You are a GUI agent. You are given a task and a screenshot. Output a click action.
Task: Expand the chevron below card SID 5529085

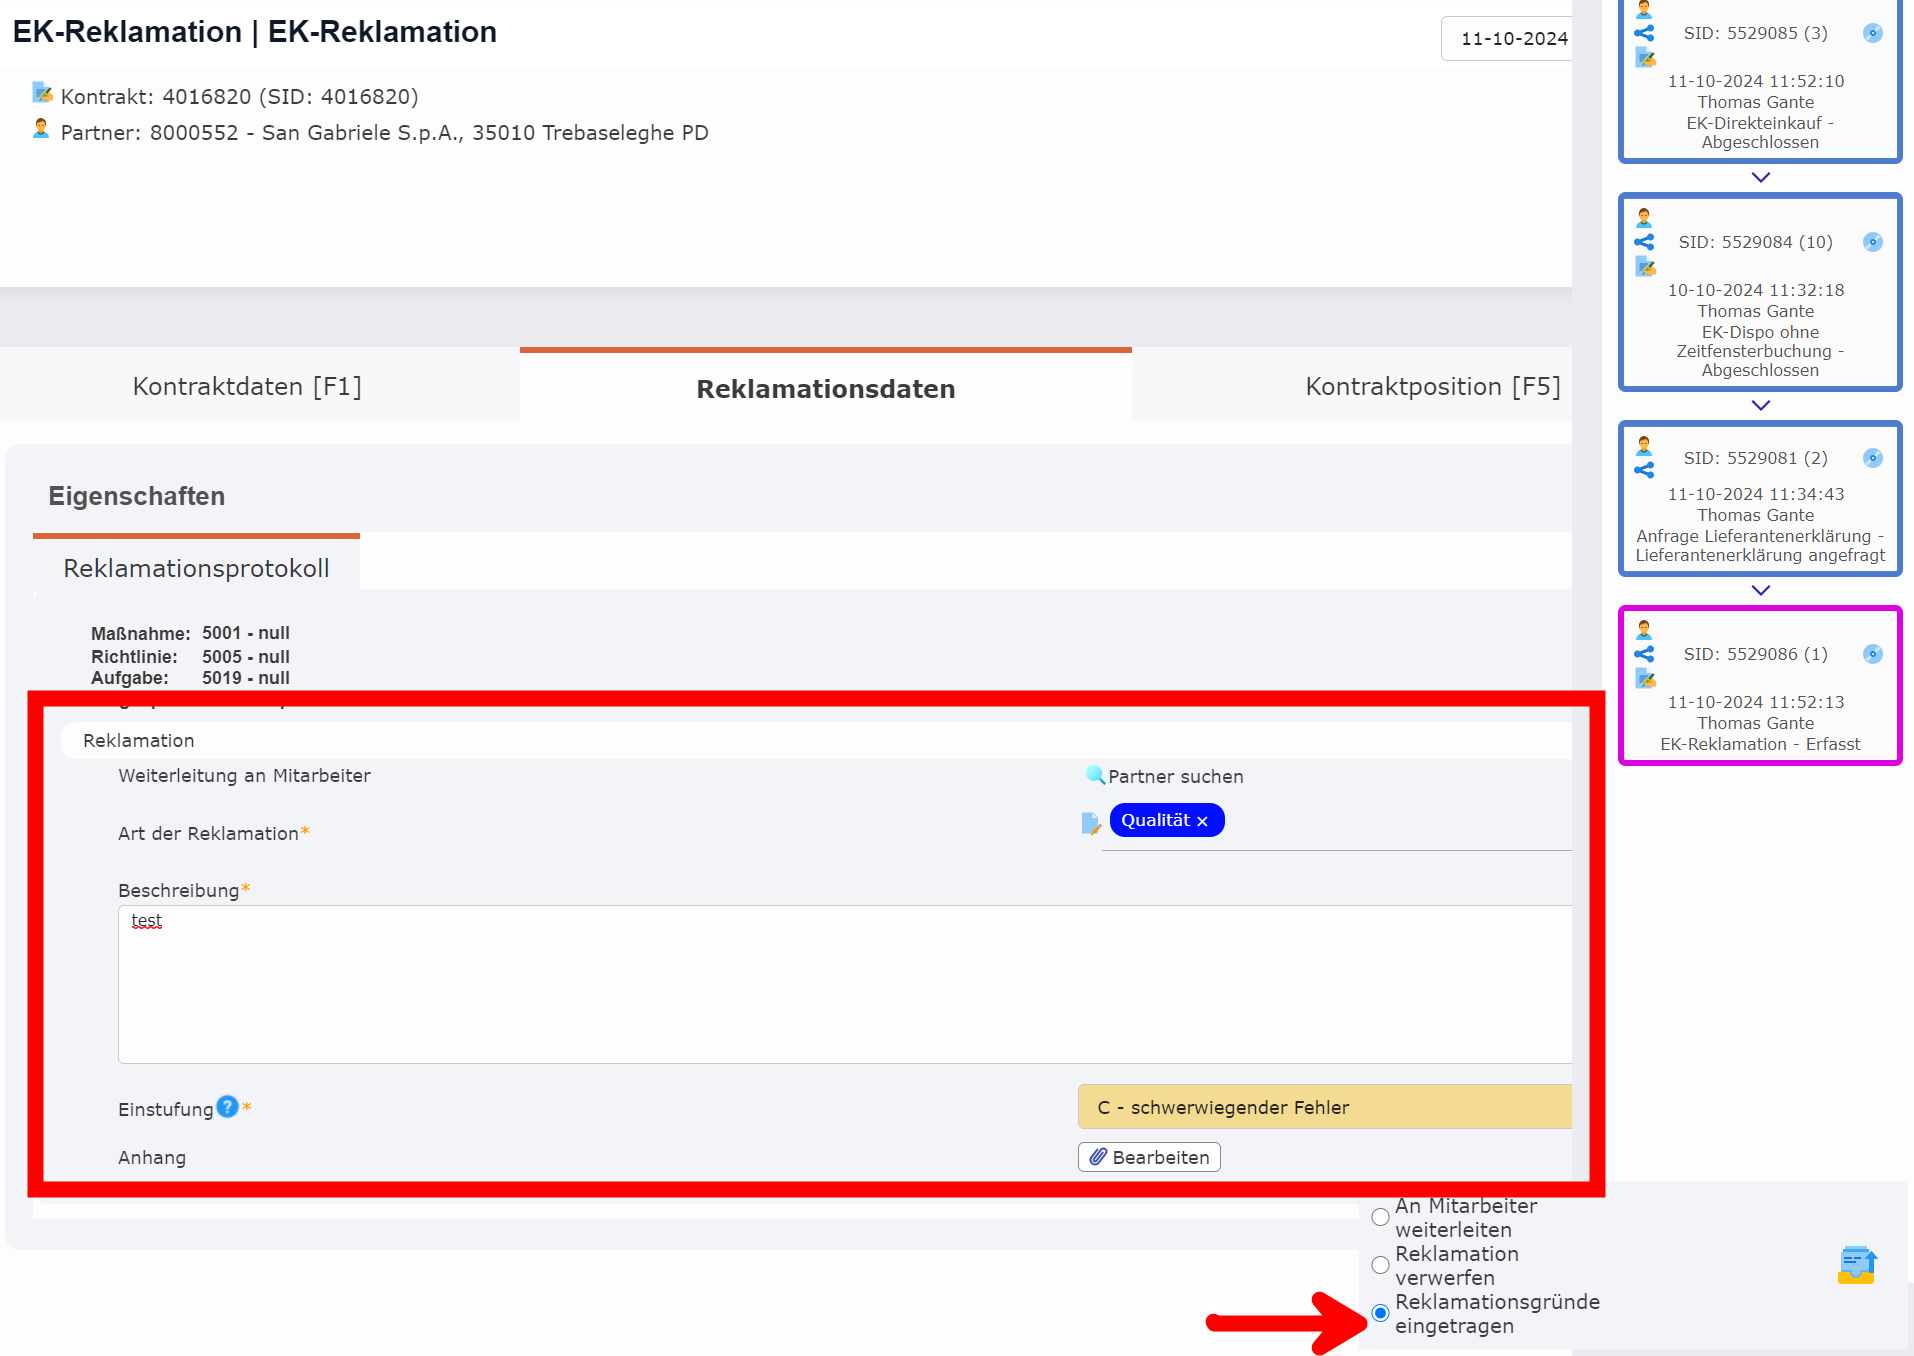[1760, 177]
